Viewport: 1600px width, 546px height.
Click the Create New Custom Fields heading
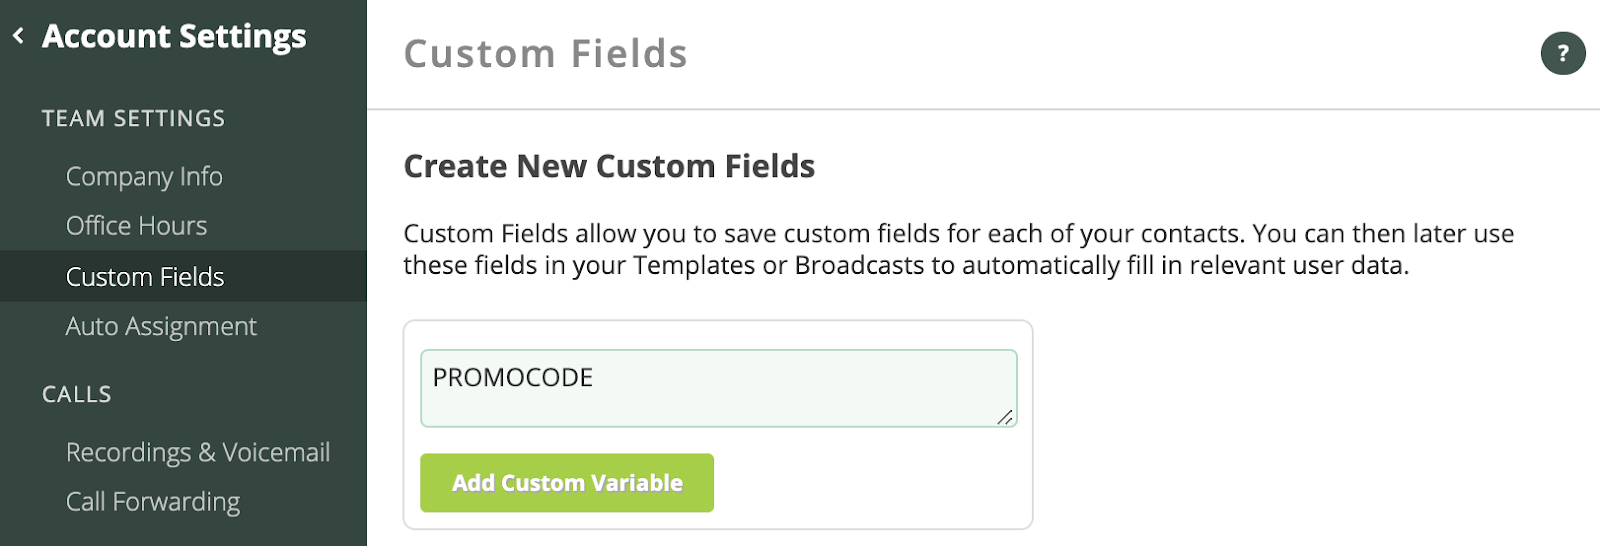[x=609, y=166]
